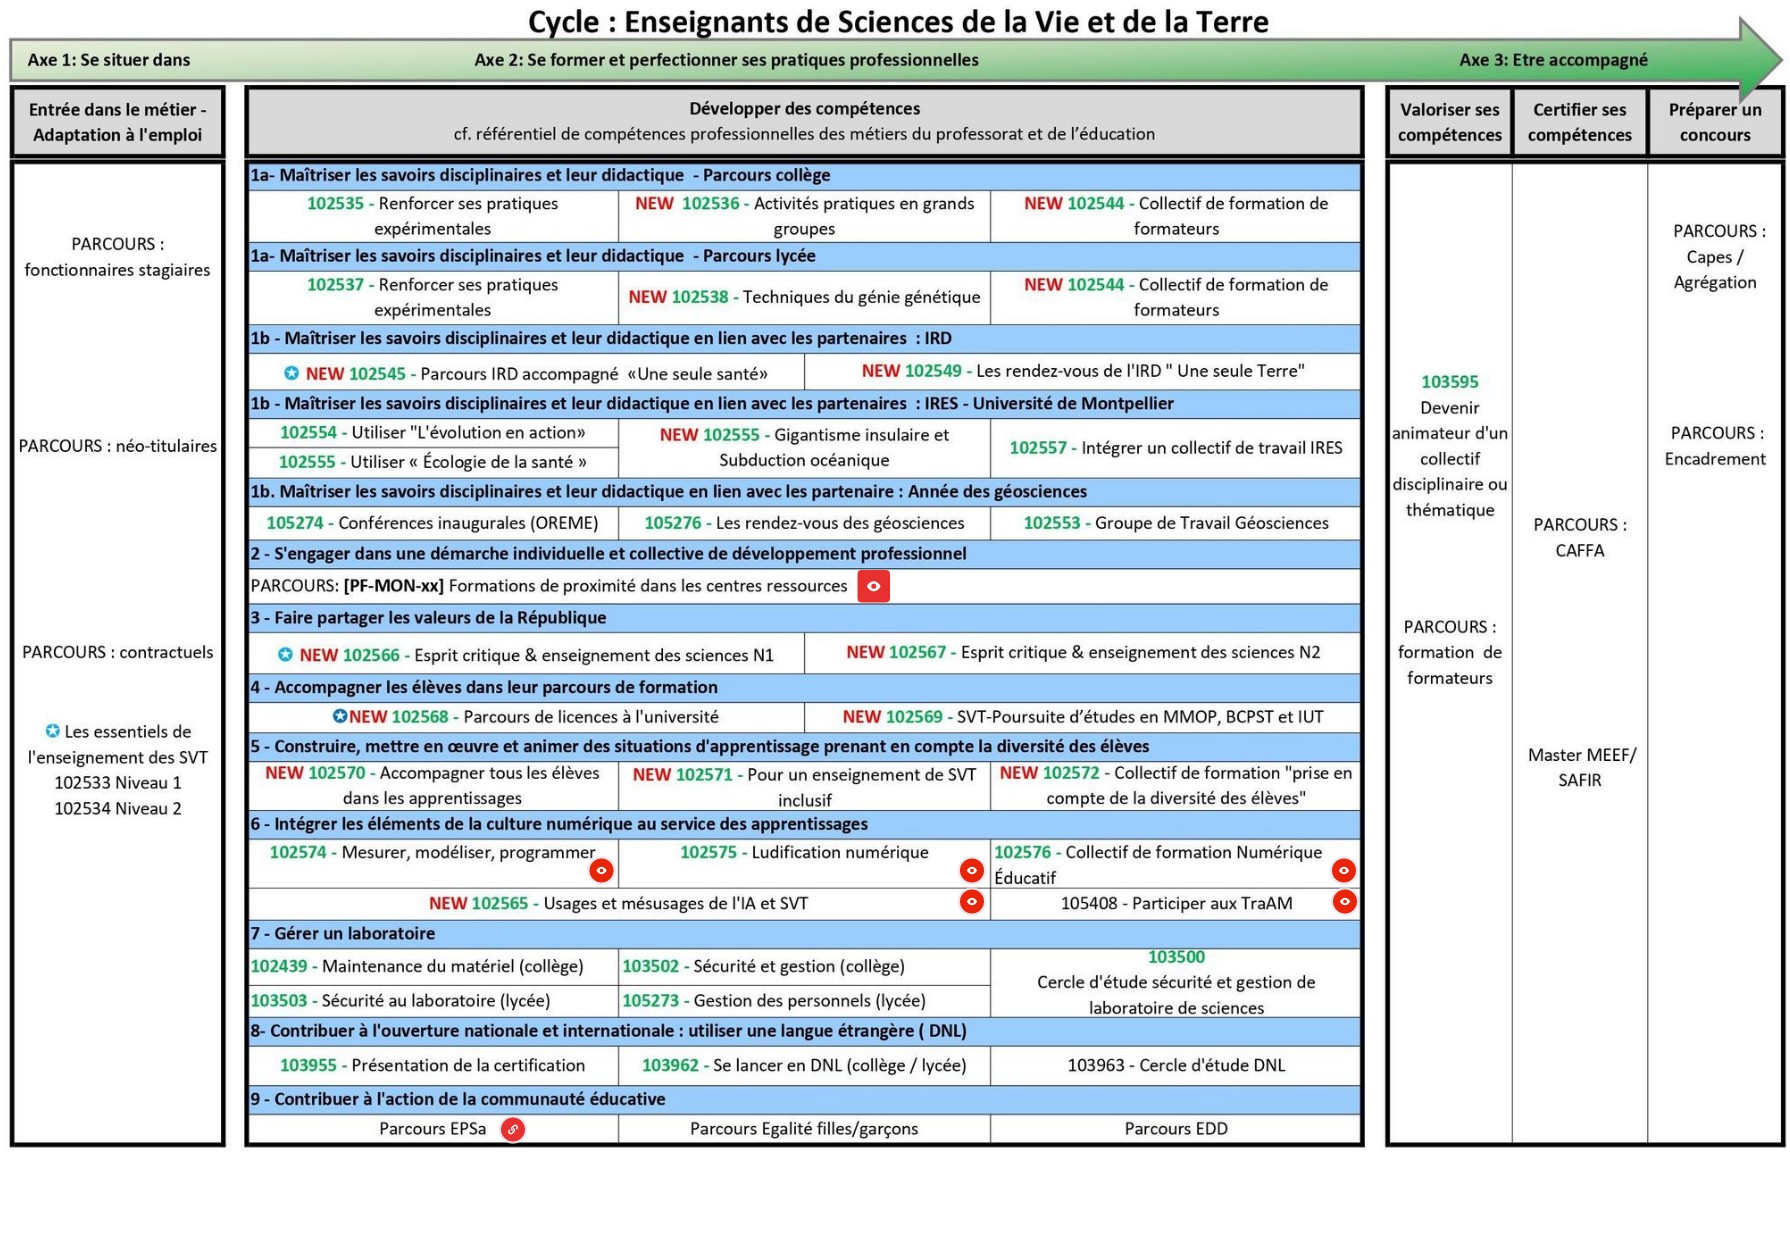Viewport: 1790px width, 1254px height.
Task: Click the red eye icon beside Formations de proximité
Action: click(x=873, y=587)
